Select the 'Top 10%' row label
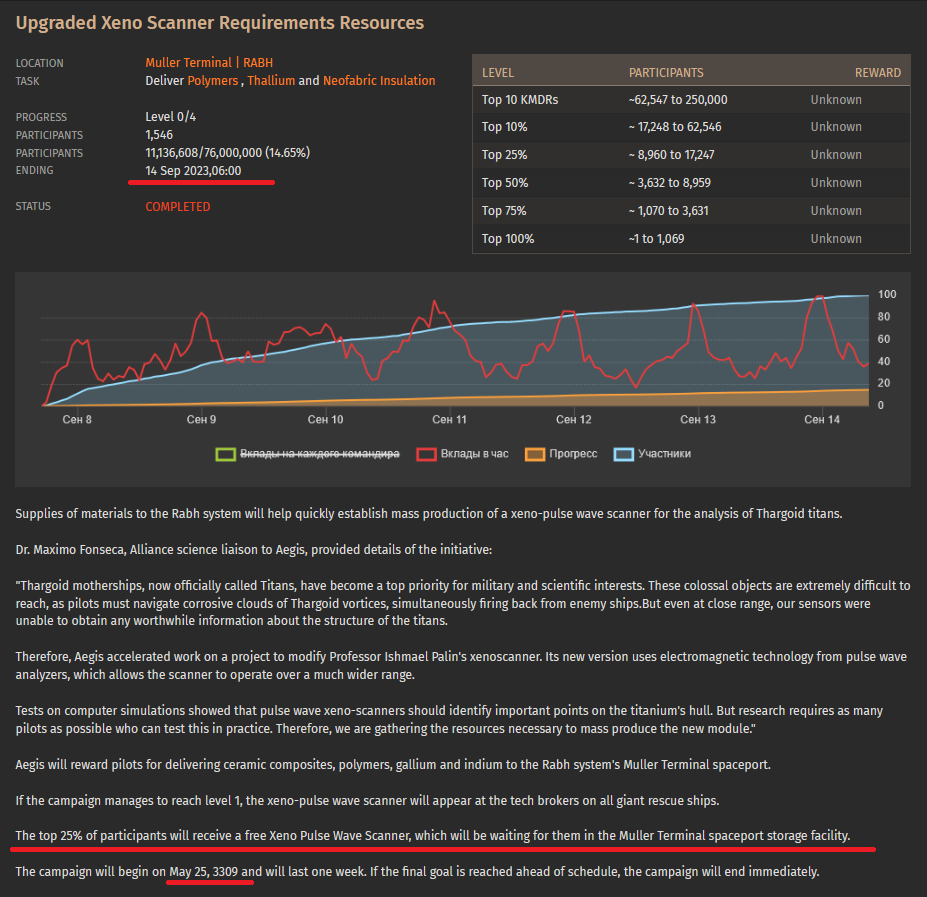Viewport: 927px width, 897px height. (504, 127)
